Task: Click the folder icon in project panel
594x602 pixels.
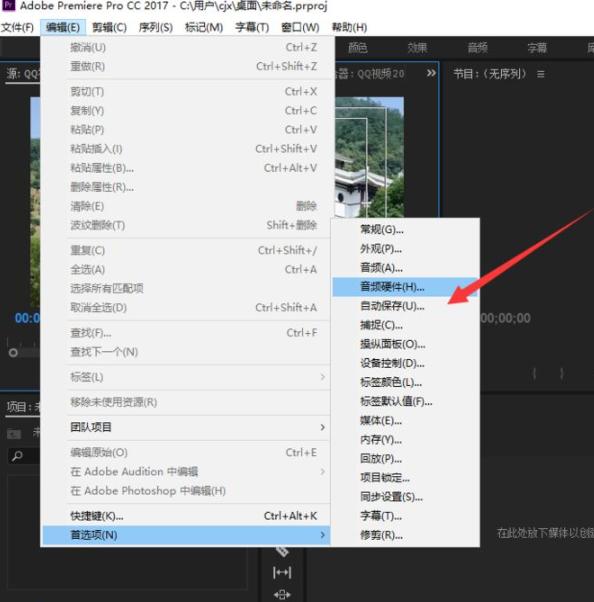Action: coord(14,433)
